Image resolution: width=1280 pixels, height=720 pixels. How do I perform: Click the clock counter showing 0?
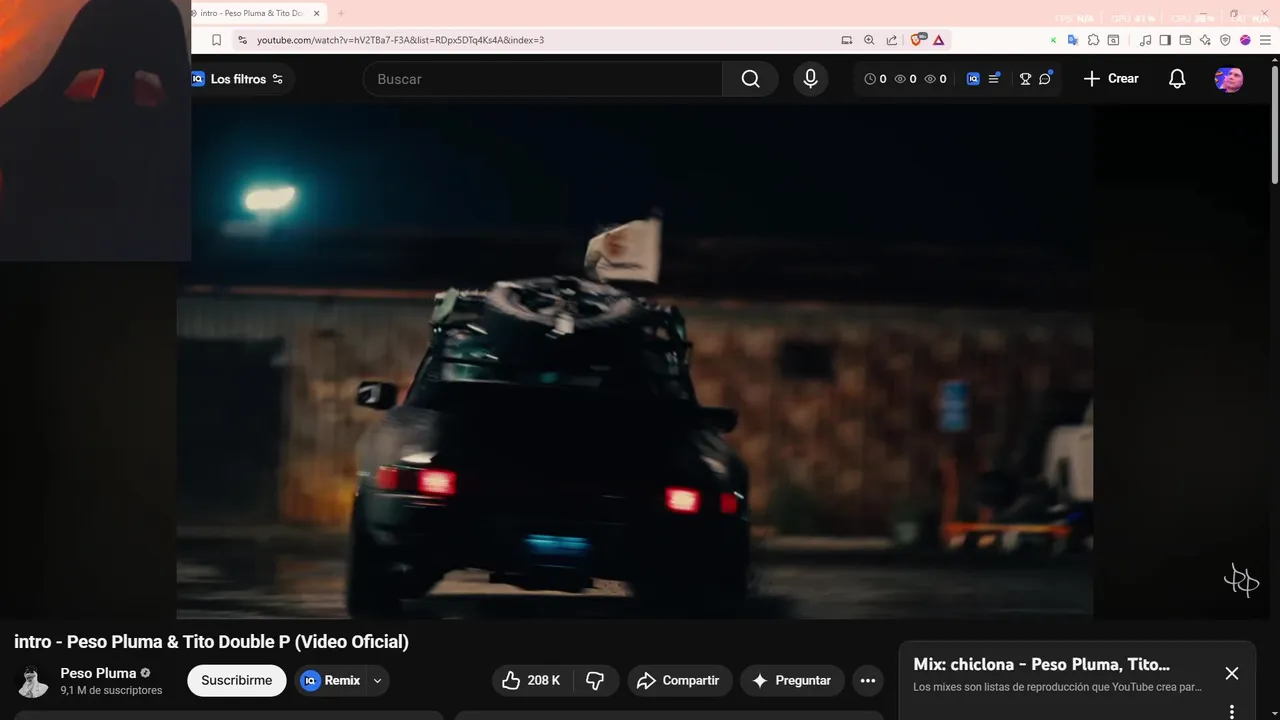(x=875, y=79)
